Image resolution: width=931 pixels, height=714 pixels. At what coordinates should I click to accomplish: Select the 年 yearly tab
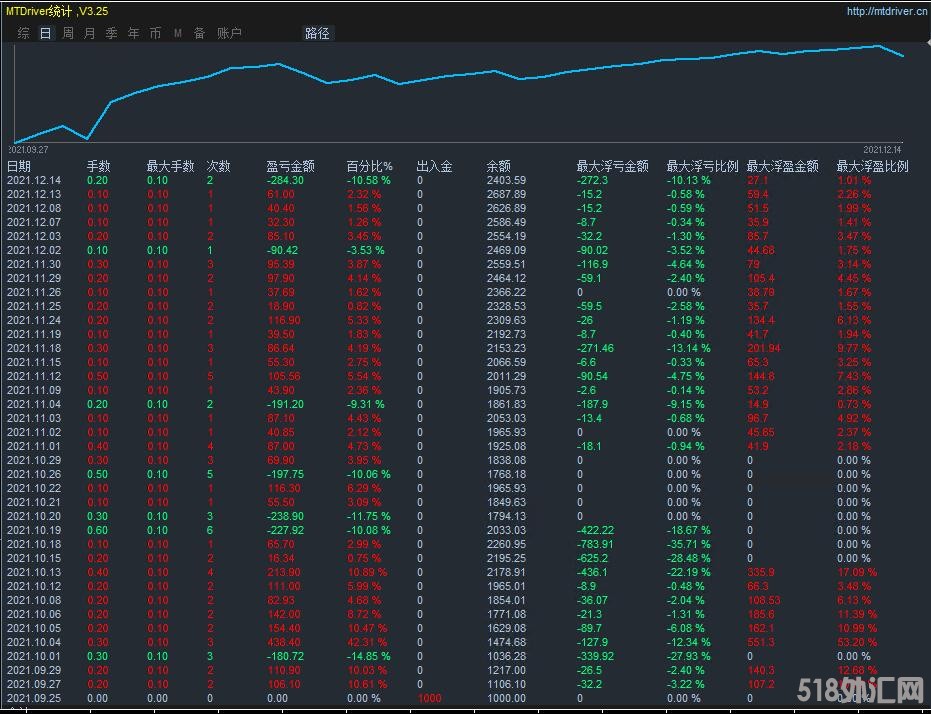pos(134,33)
